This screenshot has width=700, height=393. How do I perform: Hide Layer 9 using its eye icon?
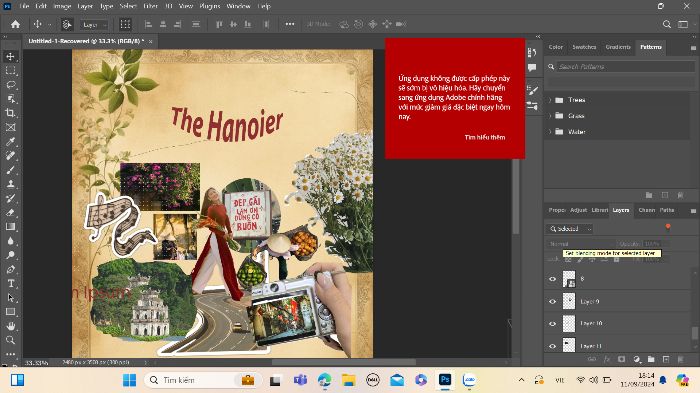coord(552,301)
